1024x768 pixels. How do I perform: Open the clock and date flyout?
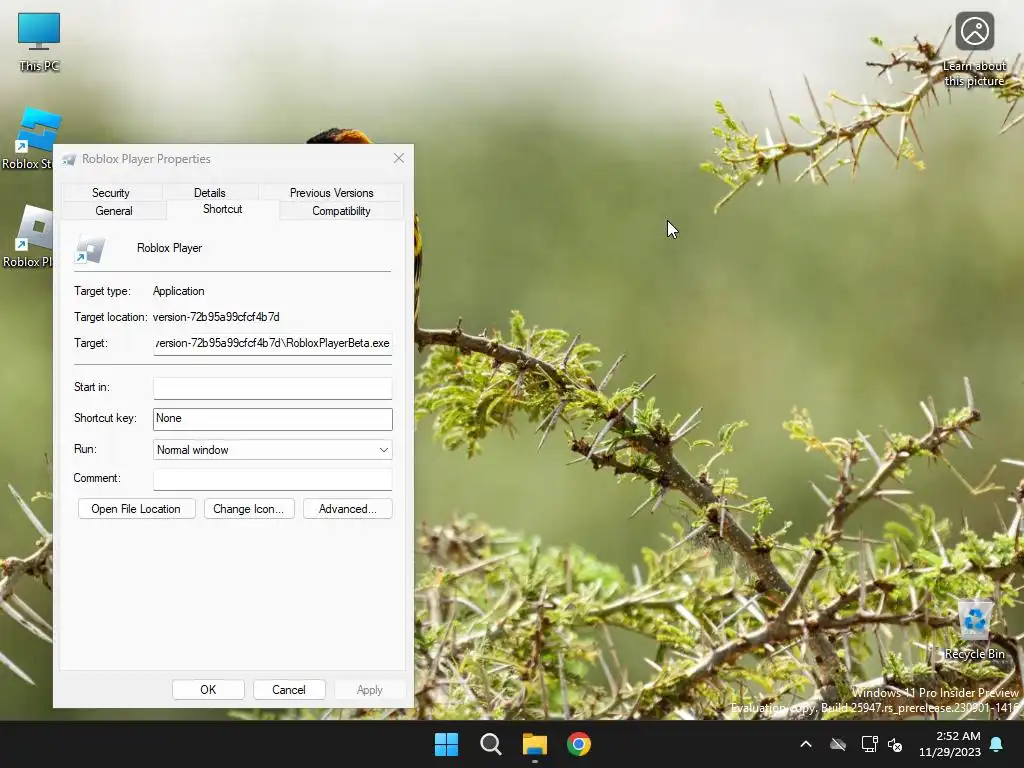950,744
